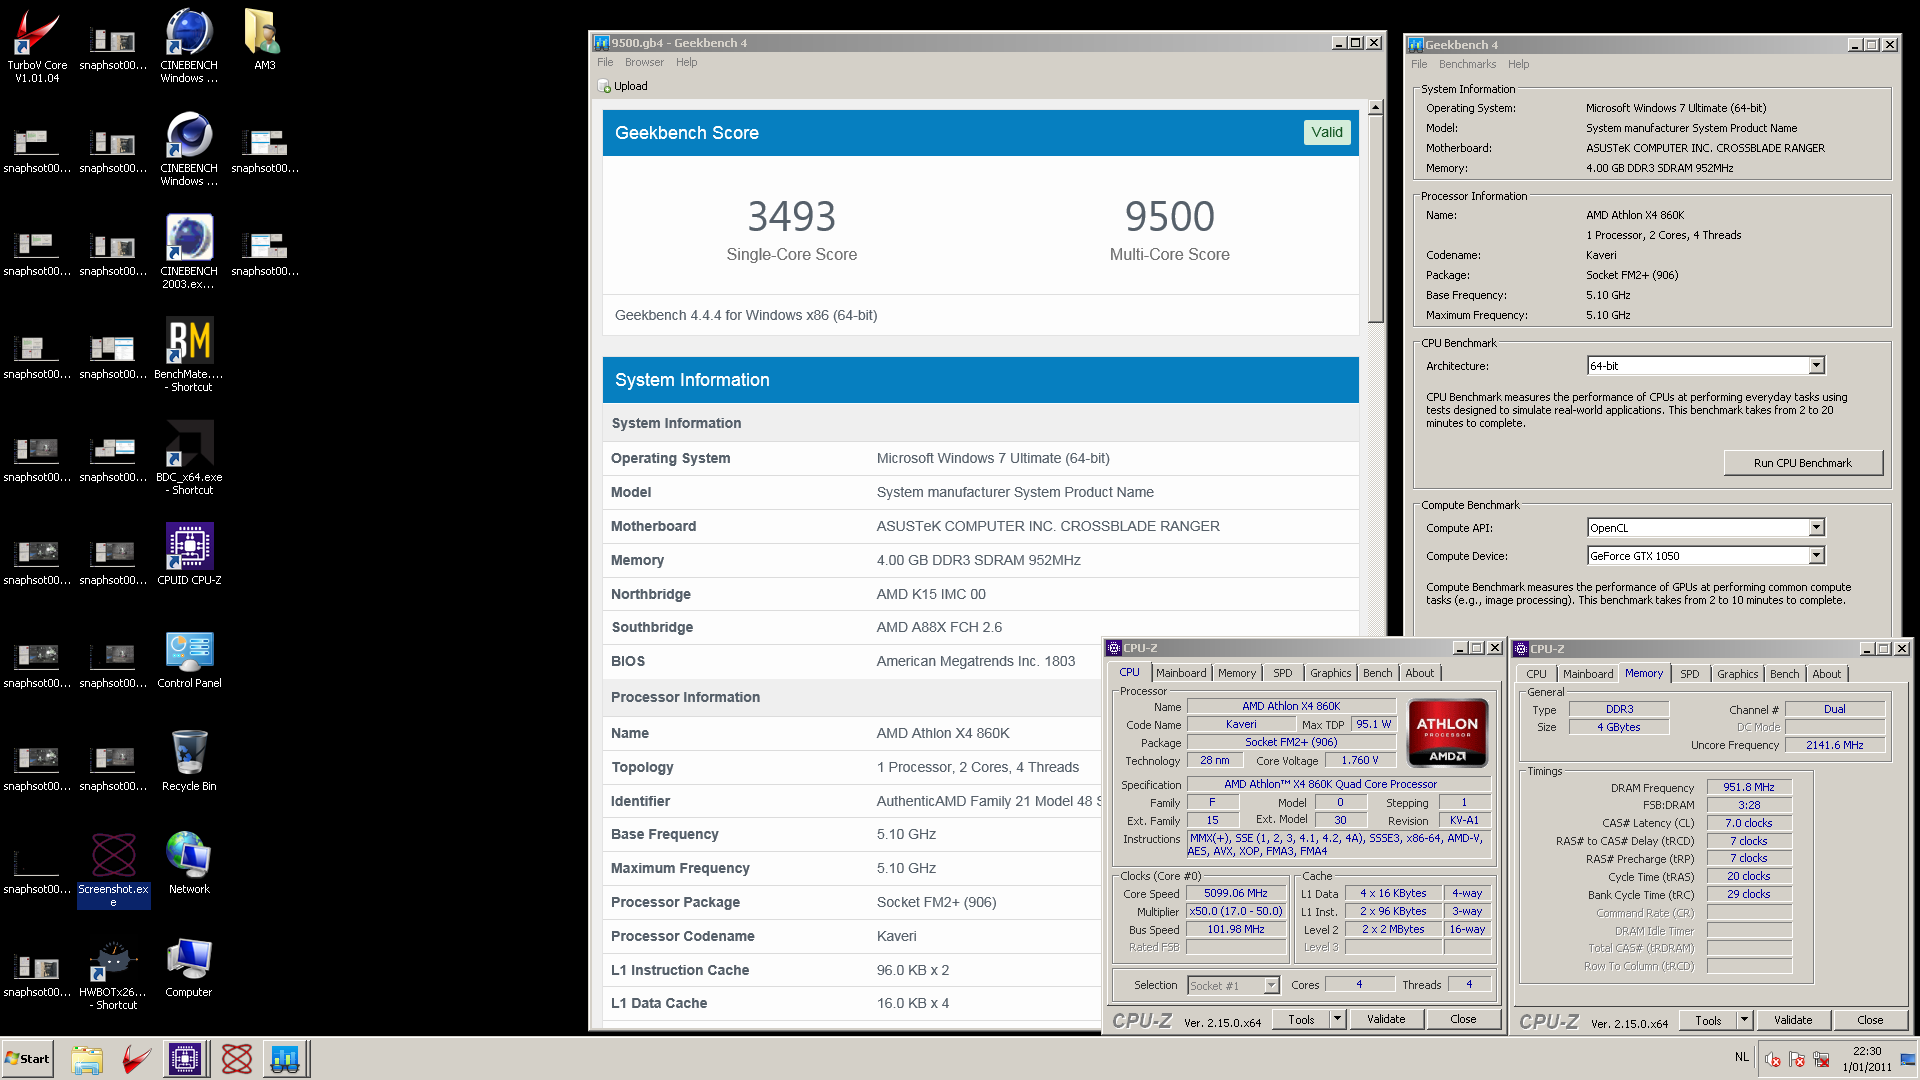Switch to About tab in left CPU-Z
Viewport: 1920px width, 1080px height.
tap(1420, 673)
